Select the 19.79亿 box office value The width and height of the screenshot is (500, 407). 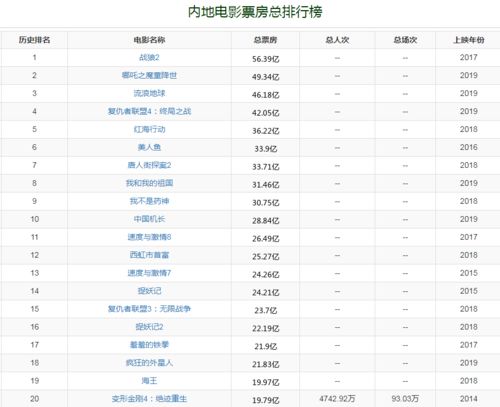[265, 401]
